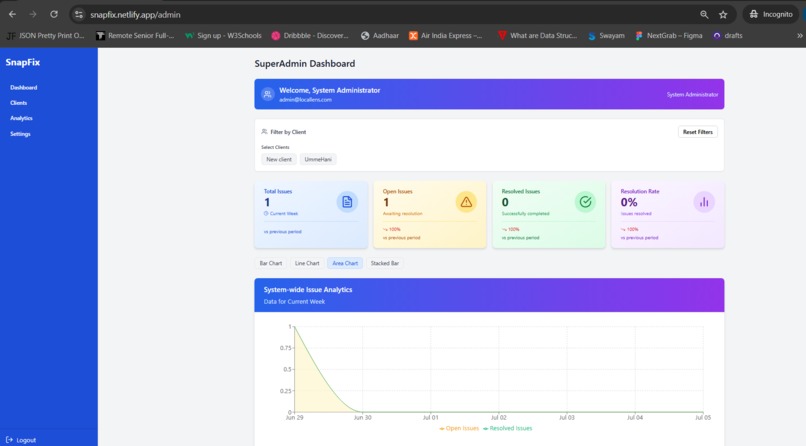Click the Jul 01 axis label

coord(430,418)
